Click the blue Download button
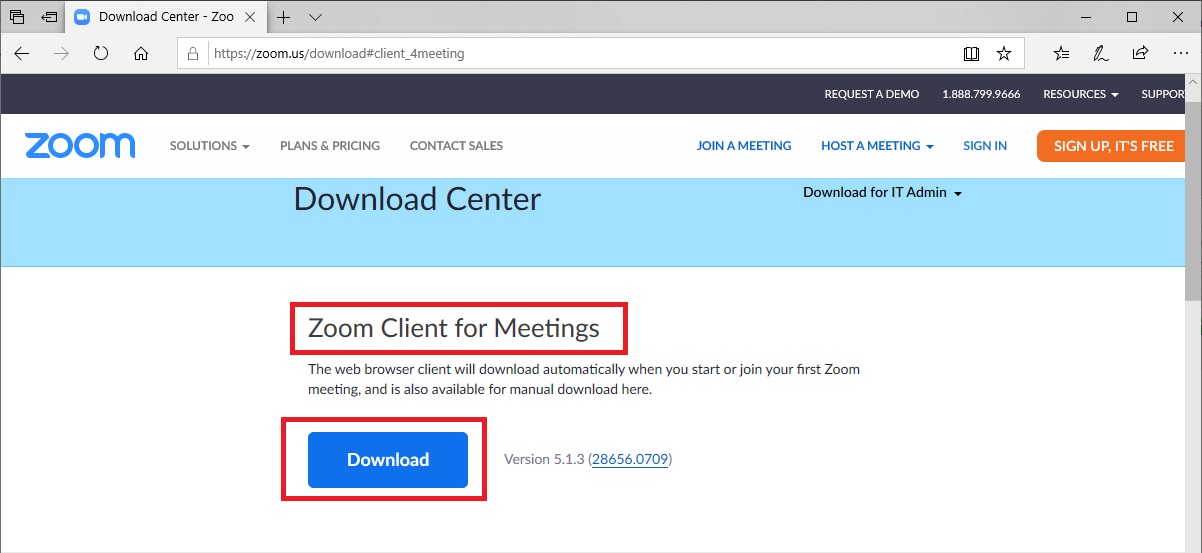 coord(388,460)
